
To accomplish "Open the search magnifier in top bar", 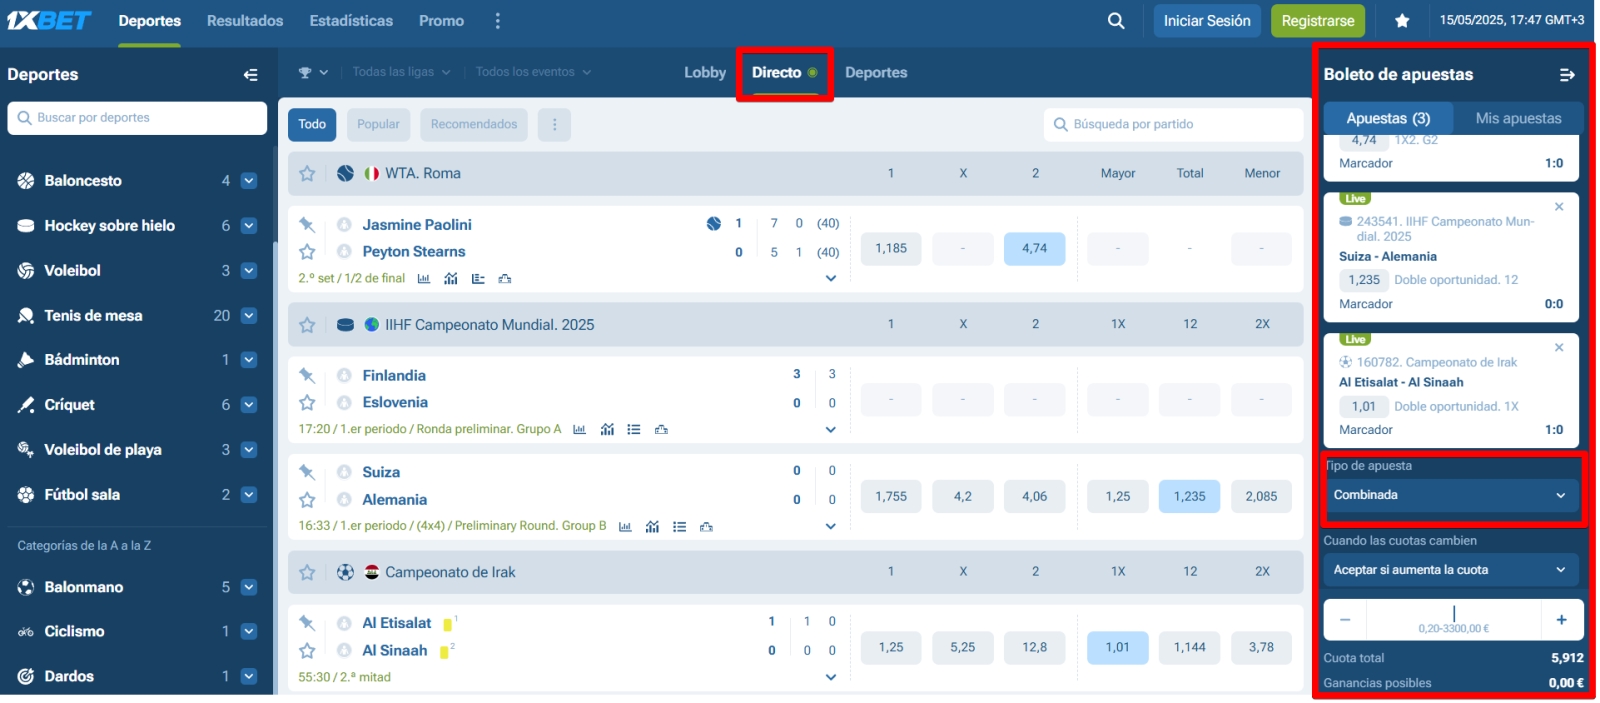I will coord(1116,21).
